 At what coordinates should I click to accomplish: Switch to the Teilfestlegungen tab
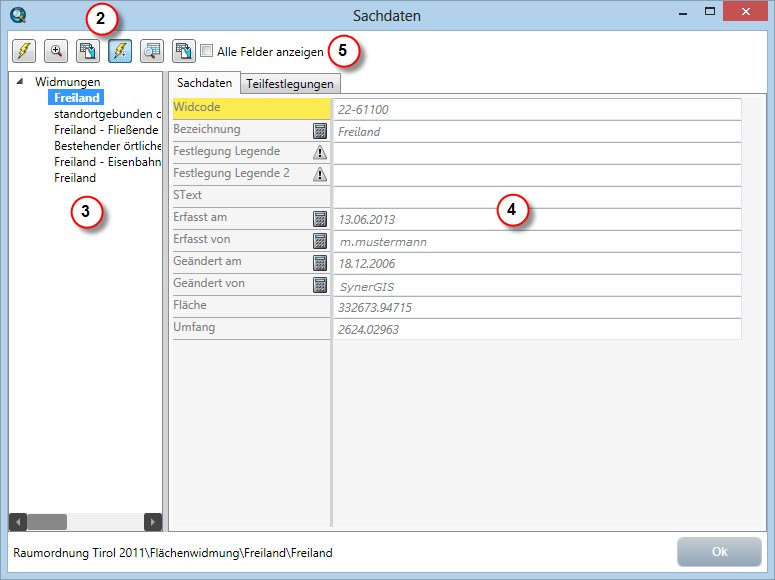click(290, 84)
